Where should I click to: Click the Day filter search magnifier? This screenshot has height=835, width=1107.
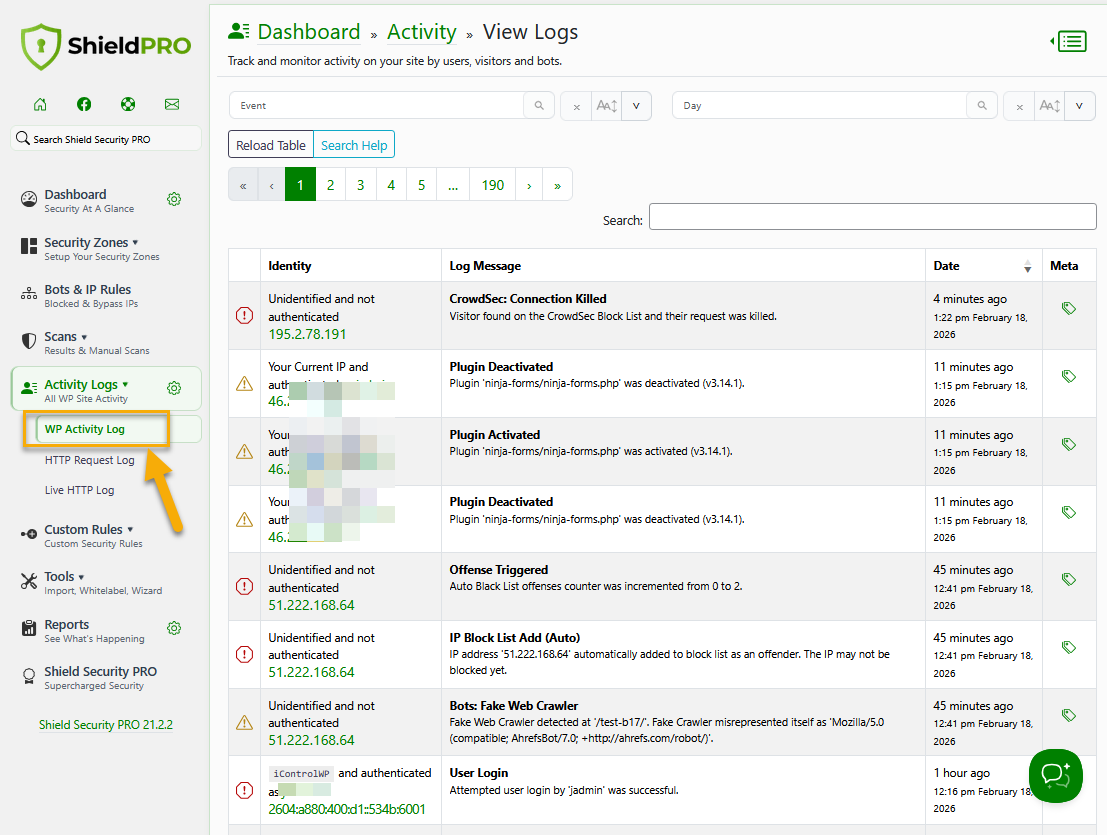pos(981,106)
